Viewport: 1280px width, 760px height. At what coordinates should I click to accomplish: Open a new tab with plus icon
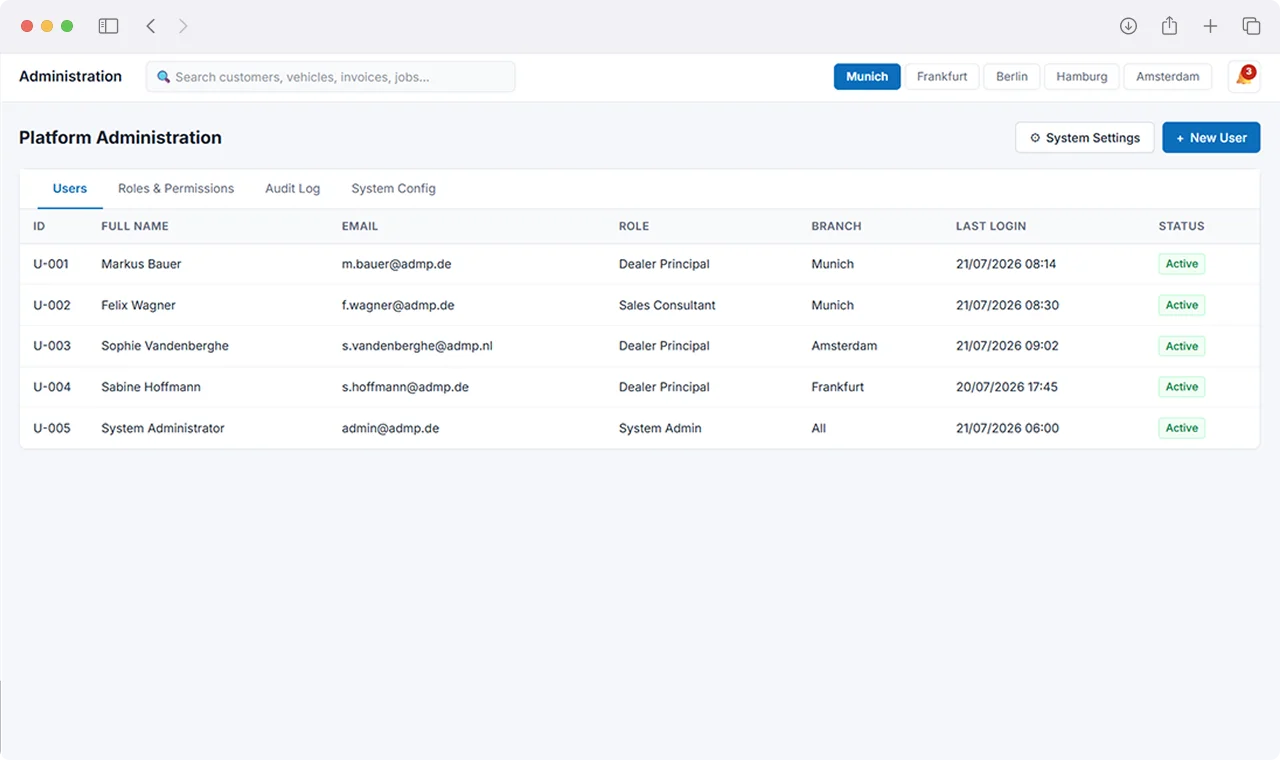tap(1210, 26)
